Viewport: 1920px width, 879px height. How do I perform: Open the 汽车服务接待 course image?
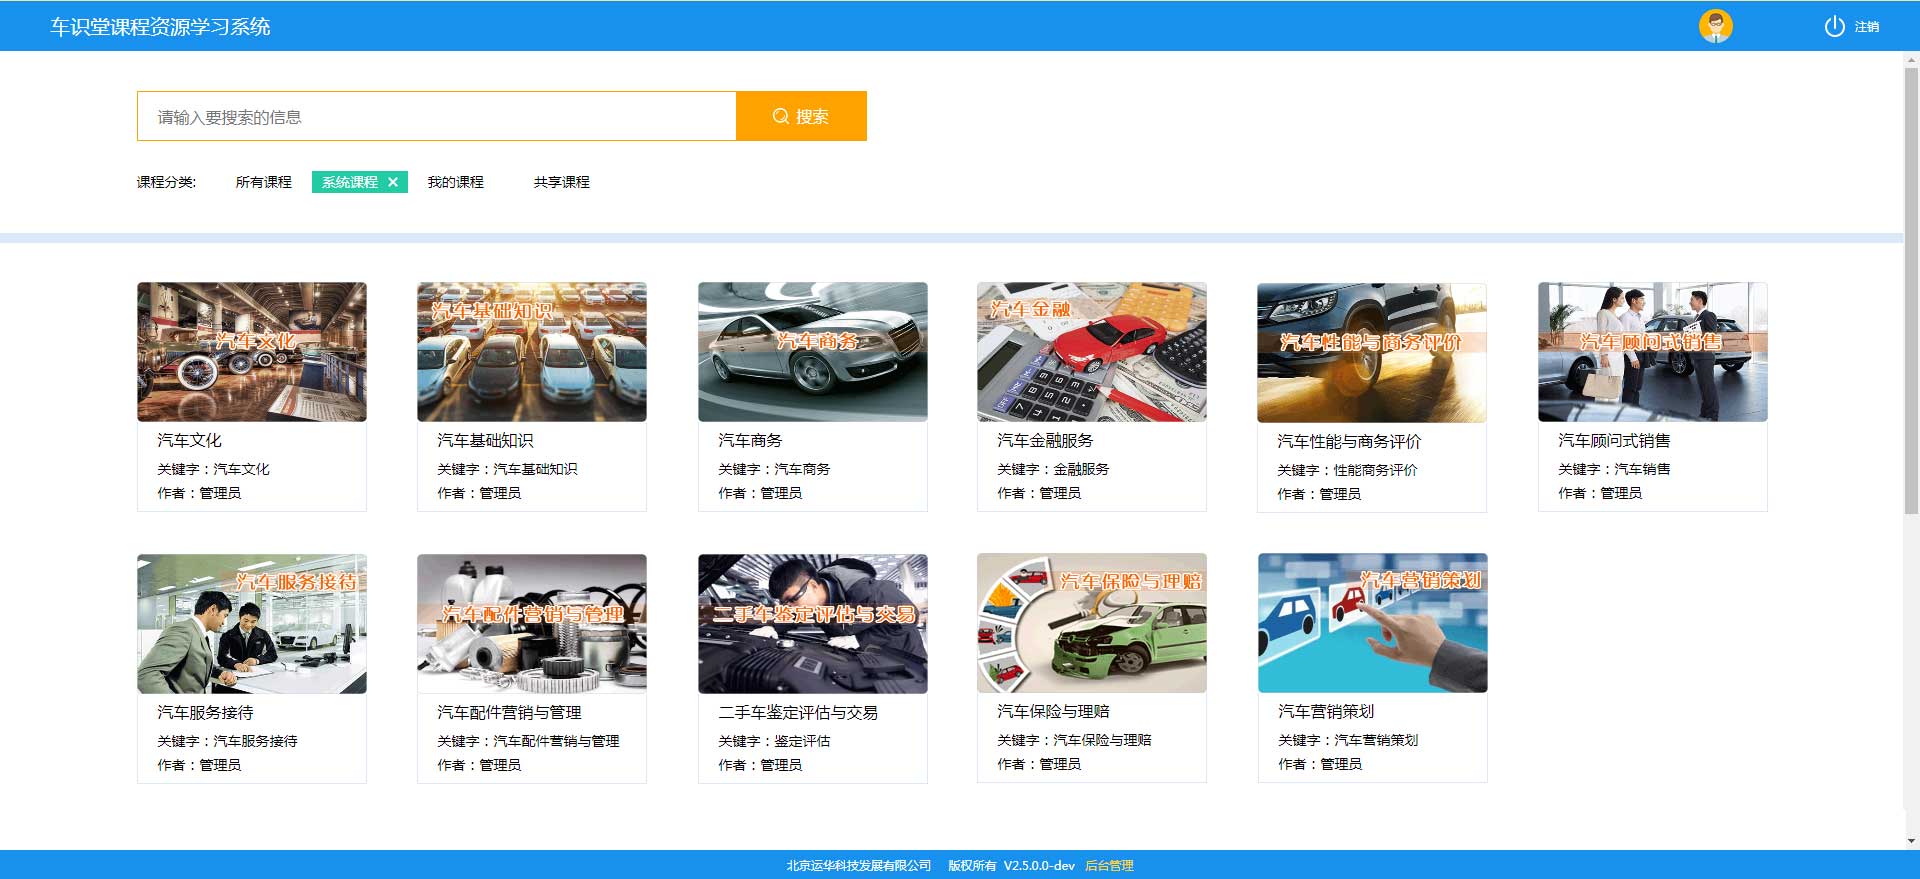tap(252, 624)
